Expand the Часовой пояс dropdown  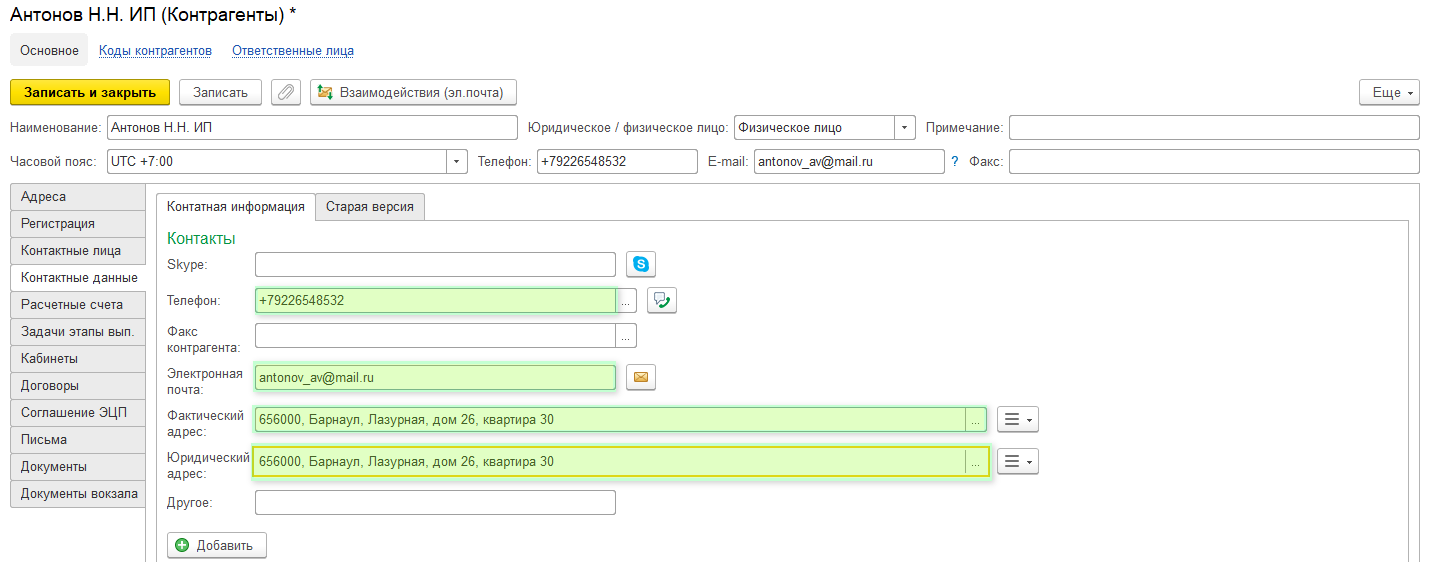457,161
